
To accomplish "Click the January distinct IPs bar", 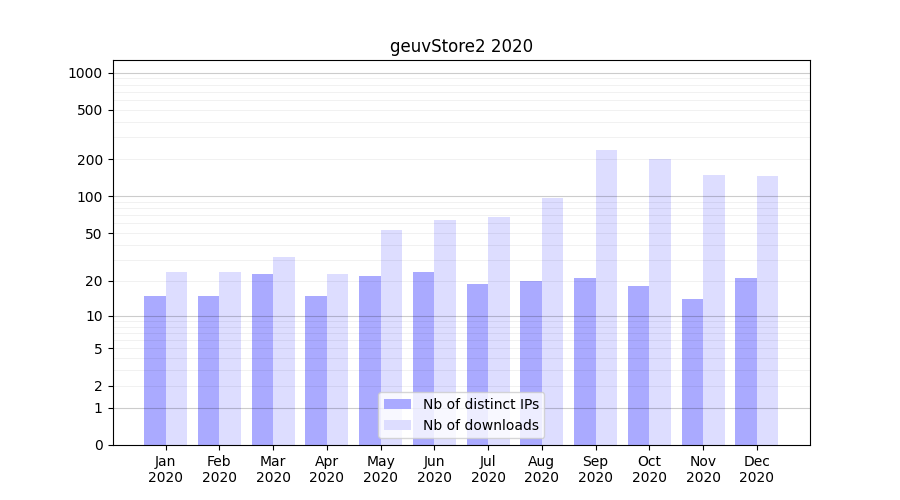I will (155, 370).
